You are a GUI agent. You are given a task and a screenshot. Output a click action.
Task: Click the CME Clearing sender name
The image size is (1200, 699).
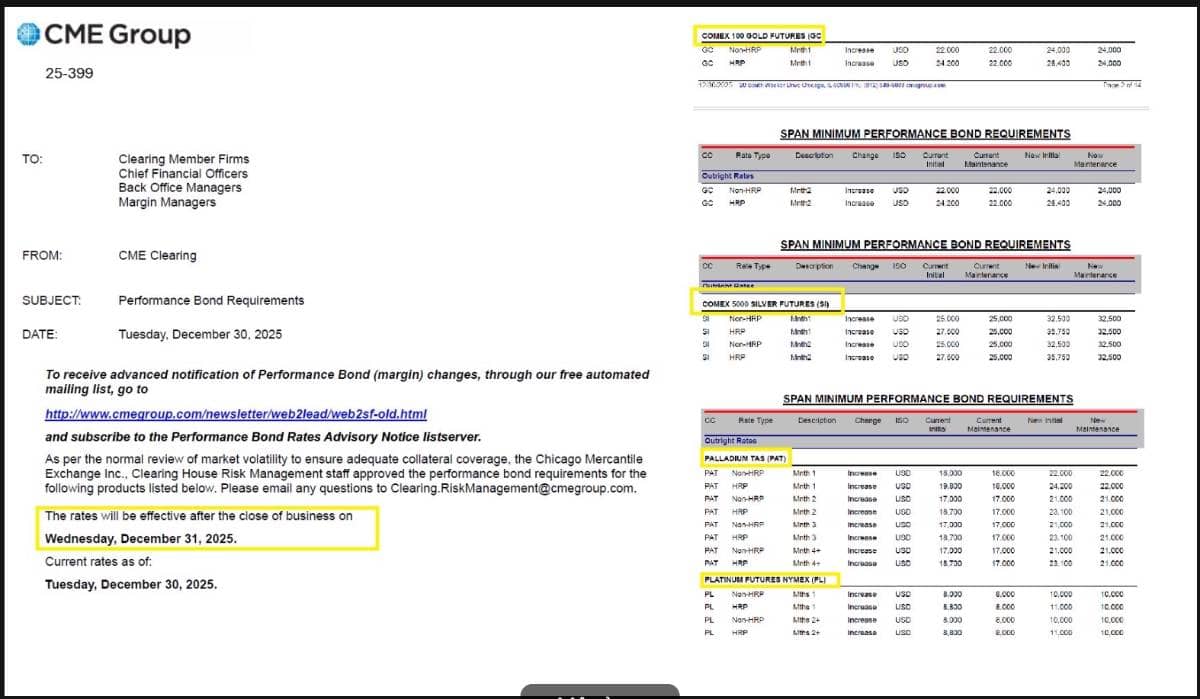click(x=157, y=256)
